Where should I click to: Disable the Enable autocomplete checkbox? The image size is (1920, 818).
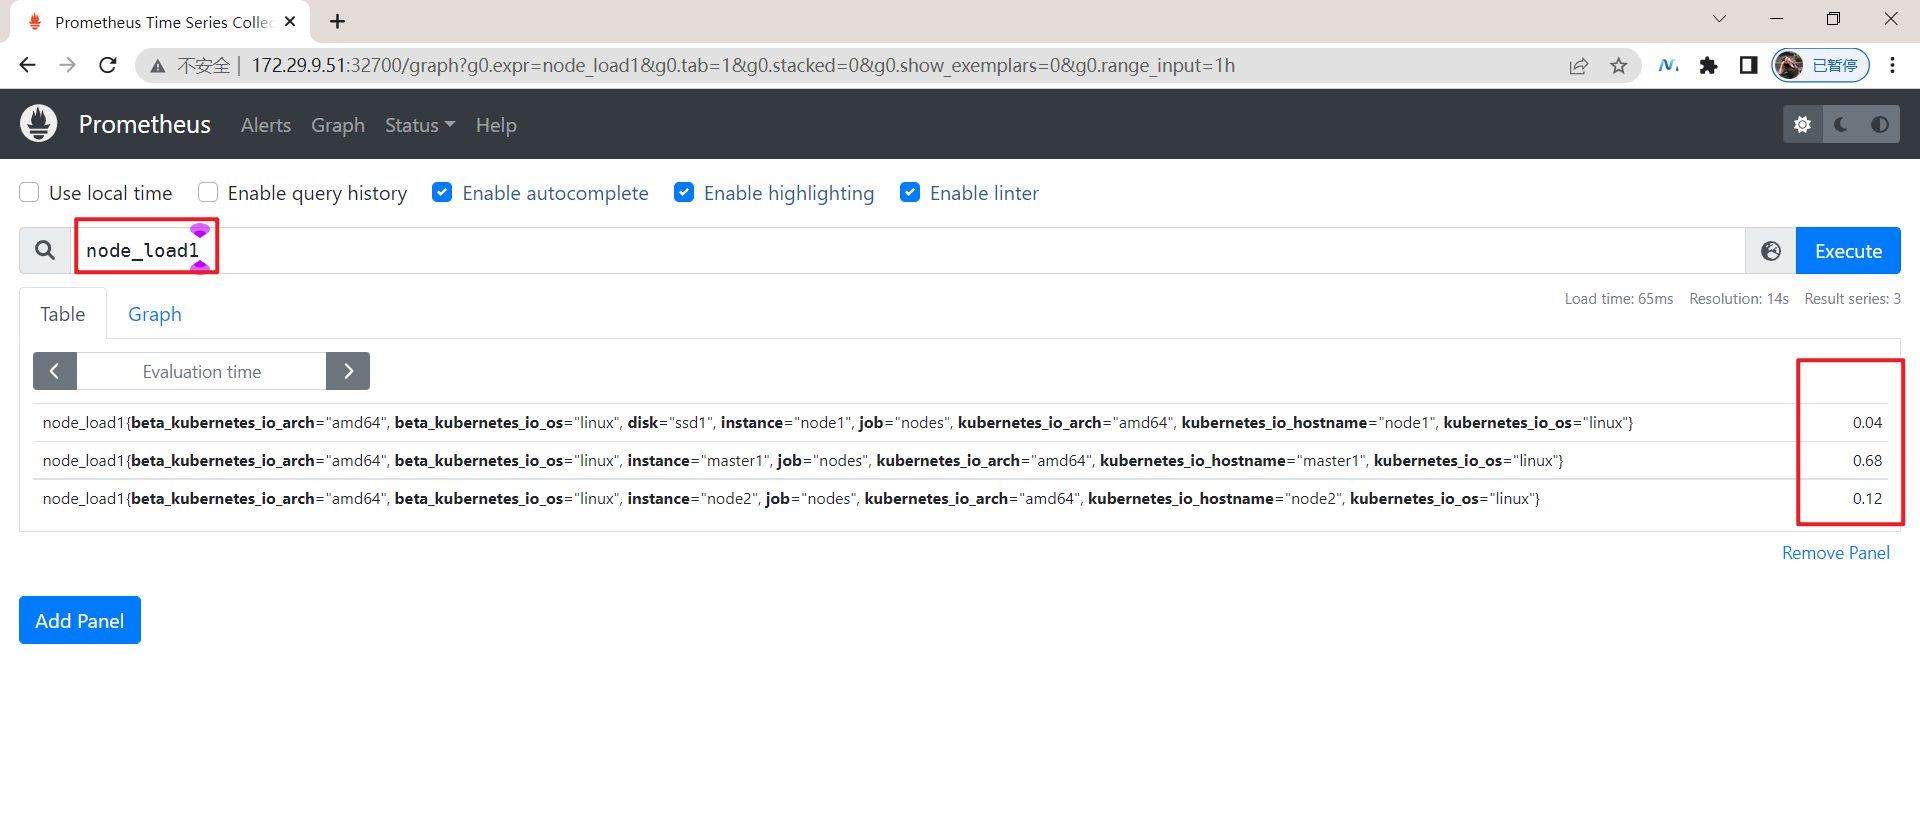(x=442, y=192)
